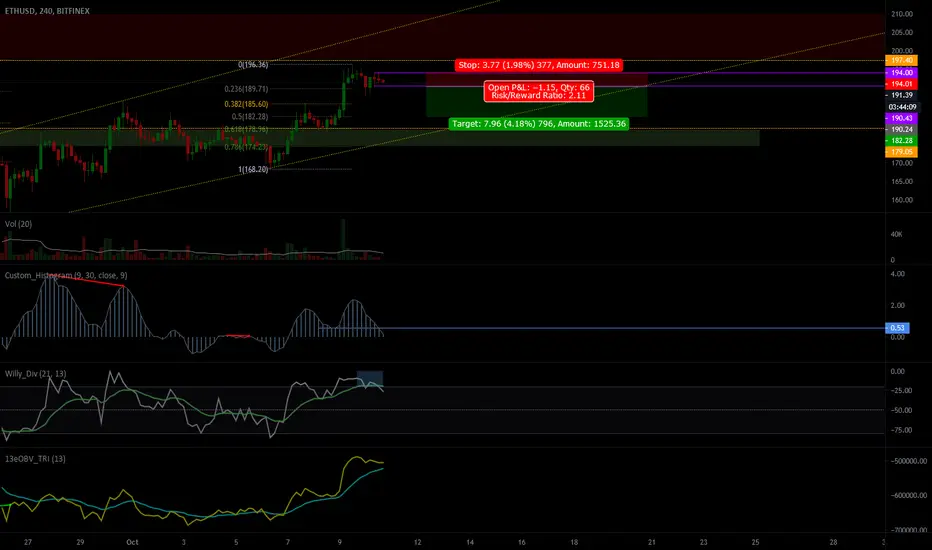Viewport: 932px width, 550px height.
Task: Click the 160.00 price axis value
Action: point(902,200)
